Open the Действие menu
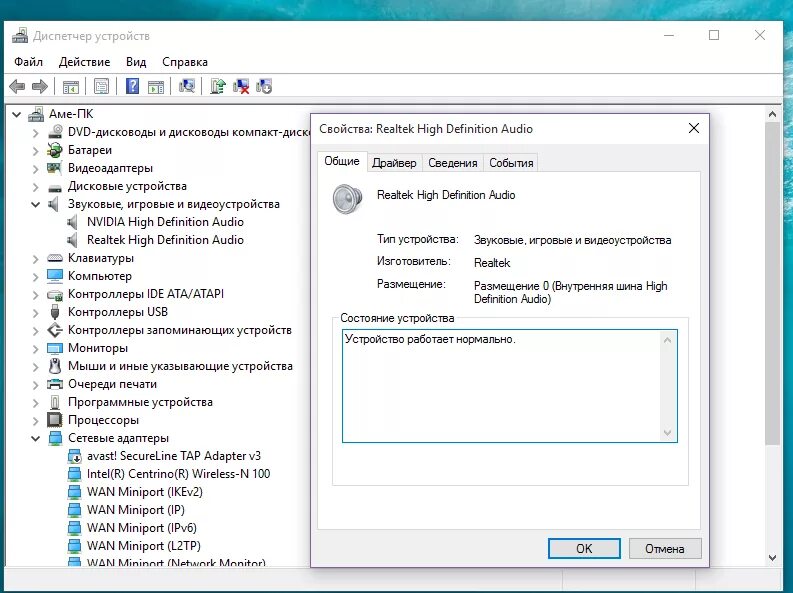Screen dimensions: 793x593 coord(84,62)
